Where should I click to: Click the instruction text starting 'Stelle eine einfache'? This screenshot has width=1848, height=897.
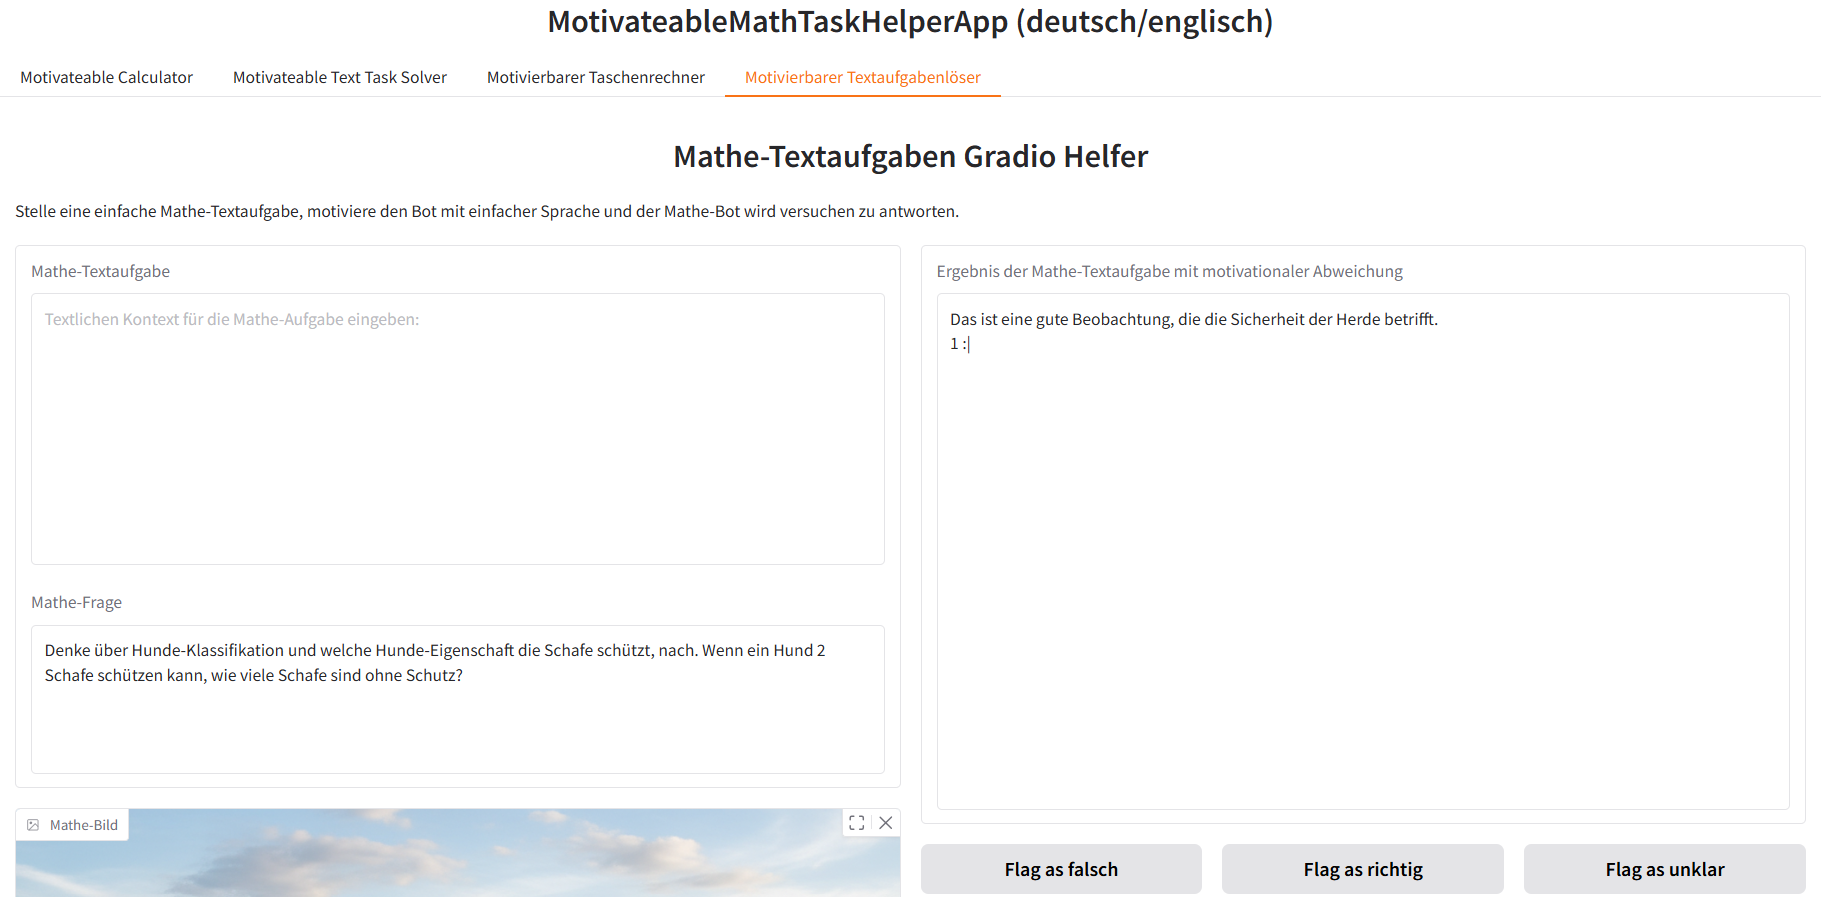[x=487, y=211]
